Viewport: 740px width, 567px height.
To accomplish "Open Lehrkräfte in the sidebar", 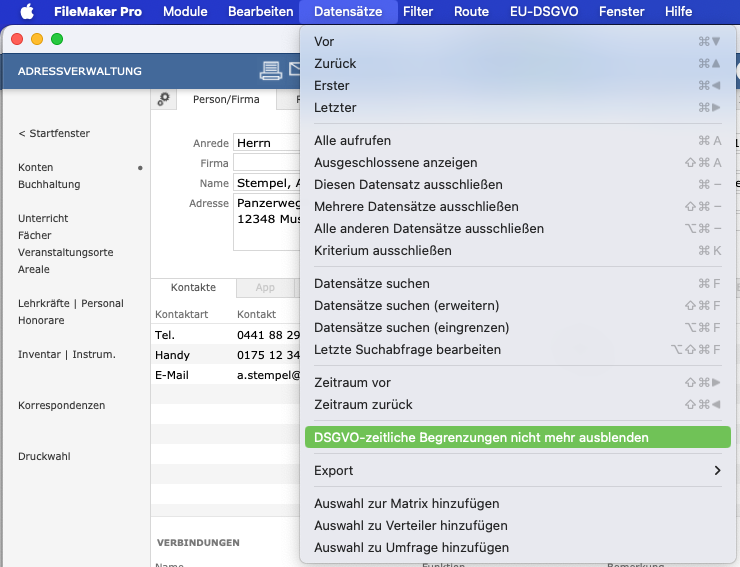I will [43, 304].
